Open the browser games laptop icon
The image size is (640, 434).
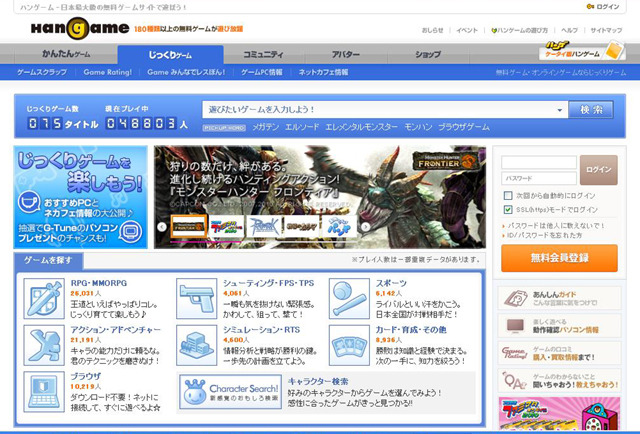coord(44,392)
